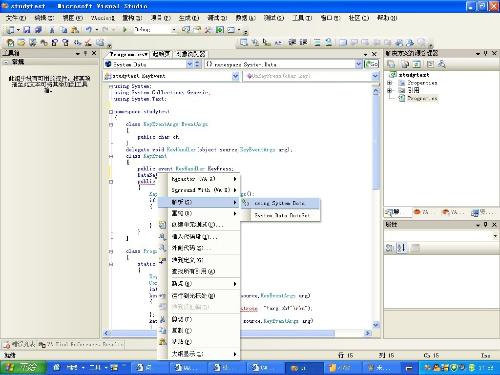Click the Windows Start button

(23, 368)
